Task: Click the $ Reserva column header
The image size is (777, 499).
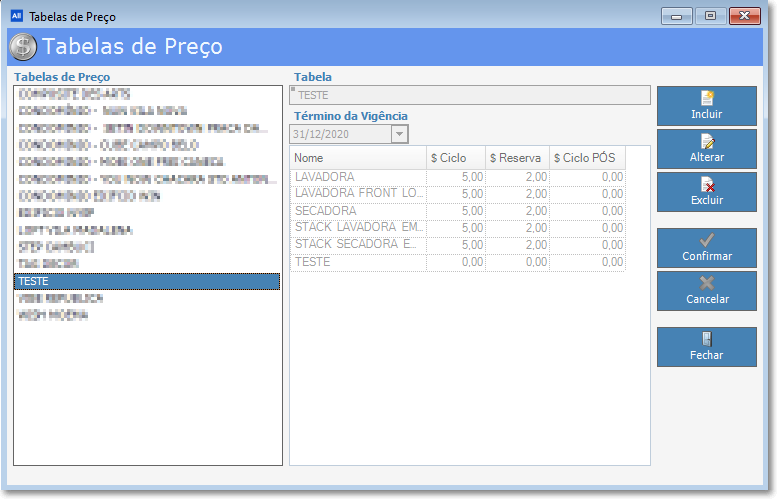Action: click(x=516, y=158)
